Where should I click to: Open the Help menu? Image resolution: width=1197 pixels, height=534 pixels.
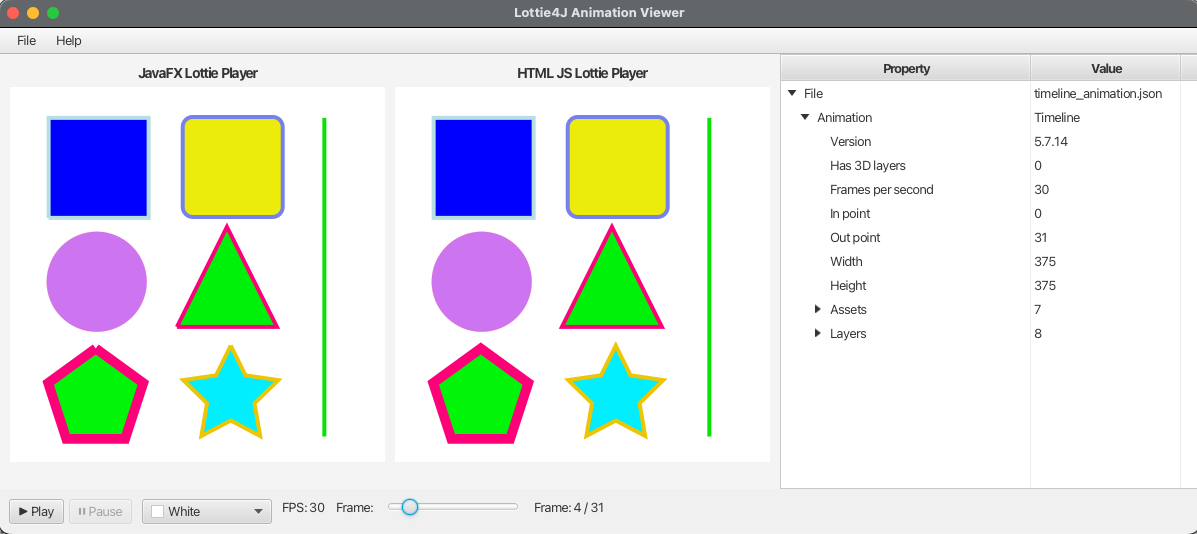(x=69, y=41)
